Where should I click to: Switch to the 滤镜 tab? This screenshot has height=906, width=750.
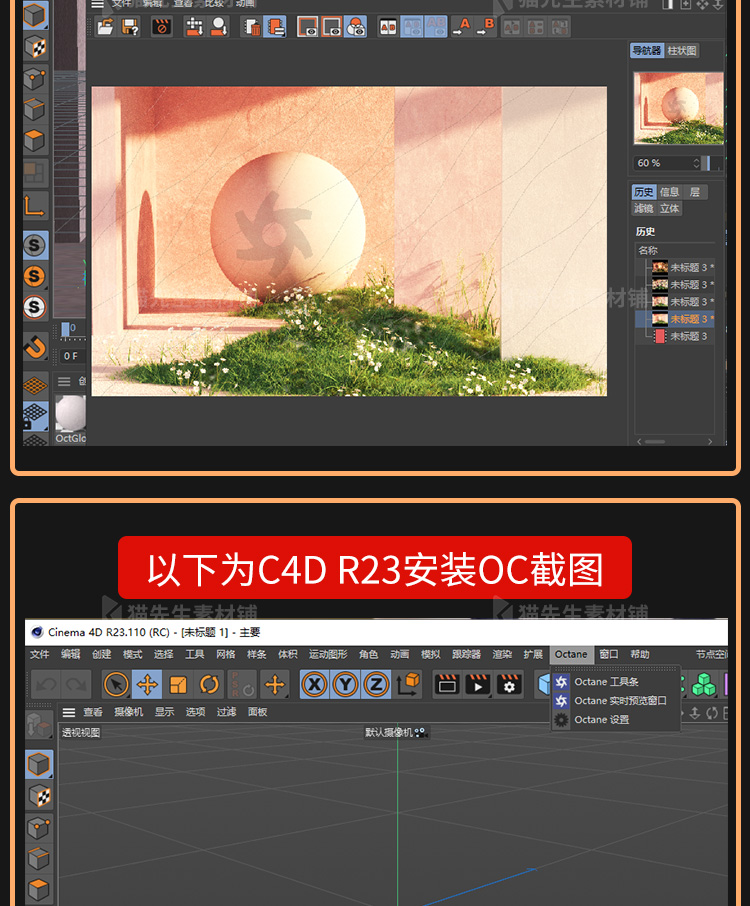pos(643,209)
